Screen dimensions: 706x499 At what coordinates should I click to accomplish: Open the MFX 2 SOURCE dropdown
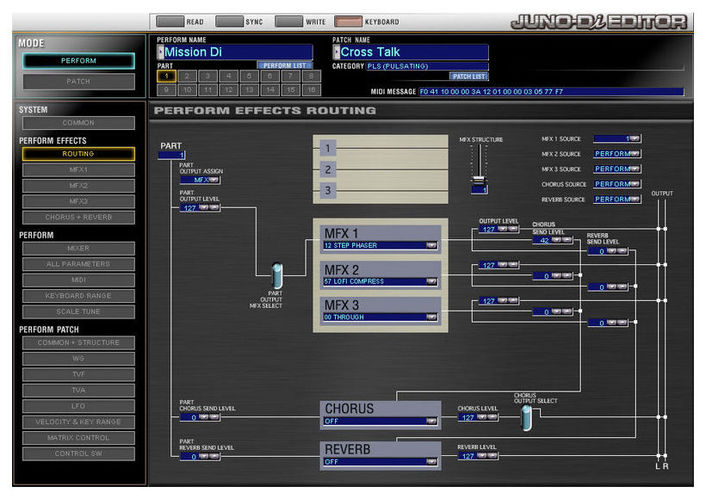(617, 154)
